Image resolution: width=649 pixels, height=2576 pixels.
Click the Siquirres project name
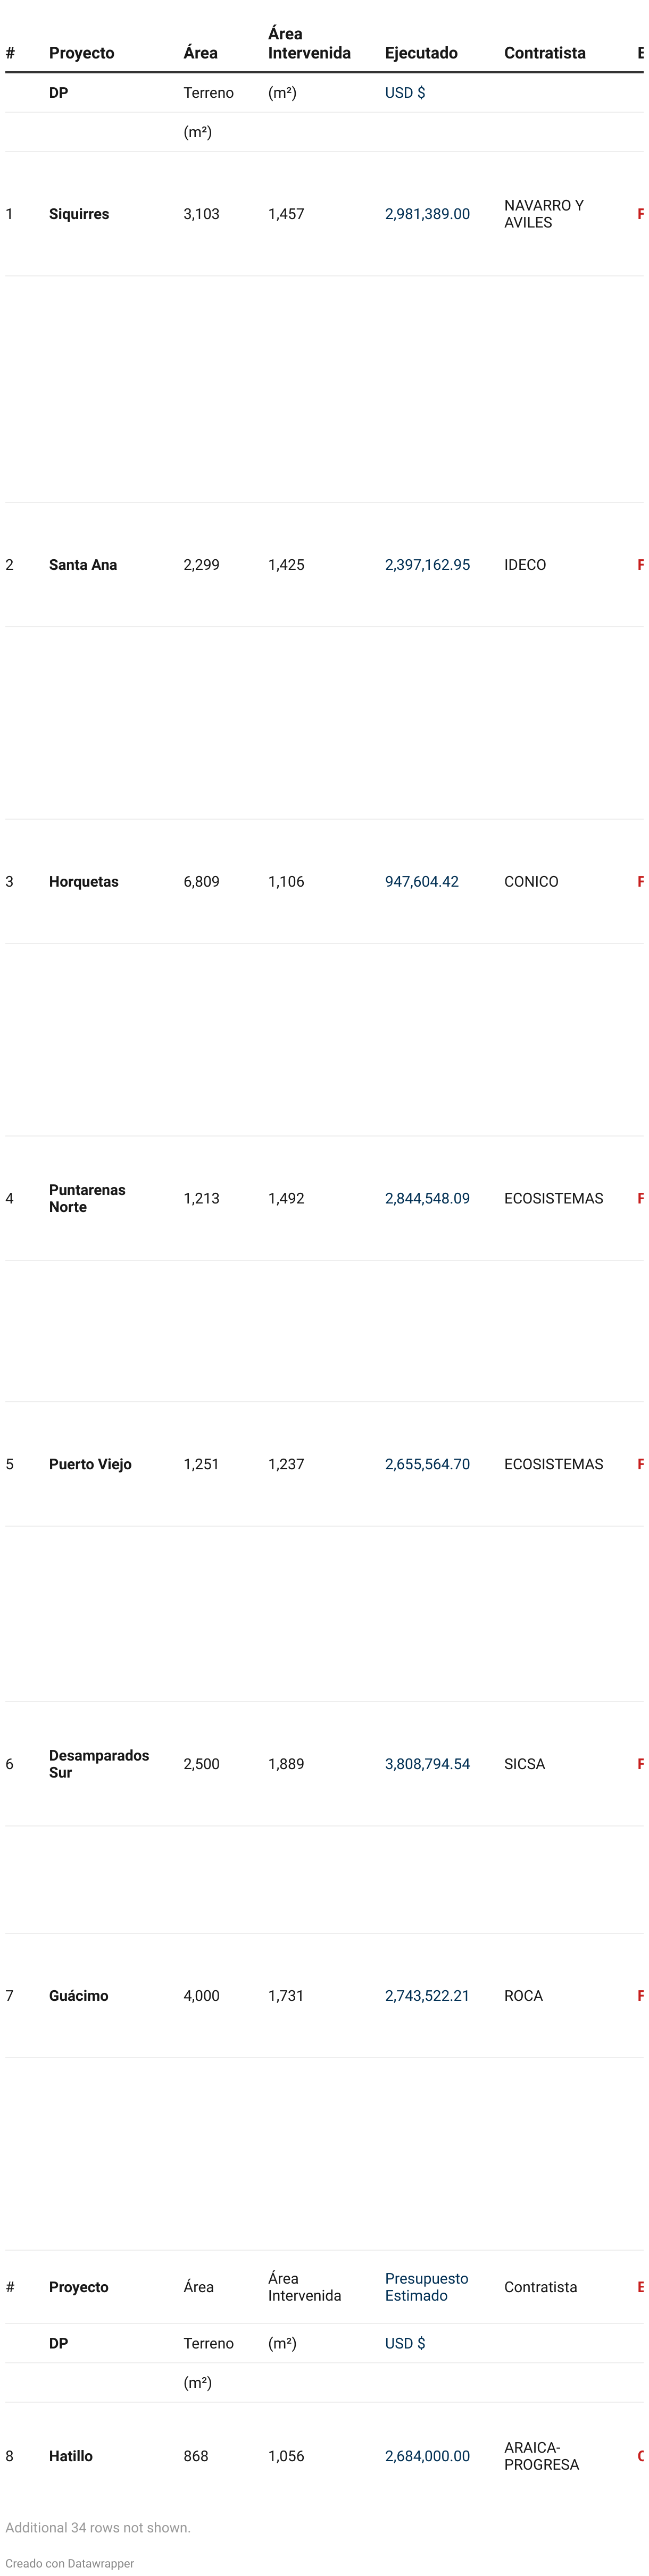[x=79, y=214]
